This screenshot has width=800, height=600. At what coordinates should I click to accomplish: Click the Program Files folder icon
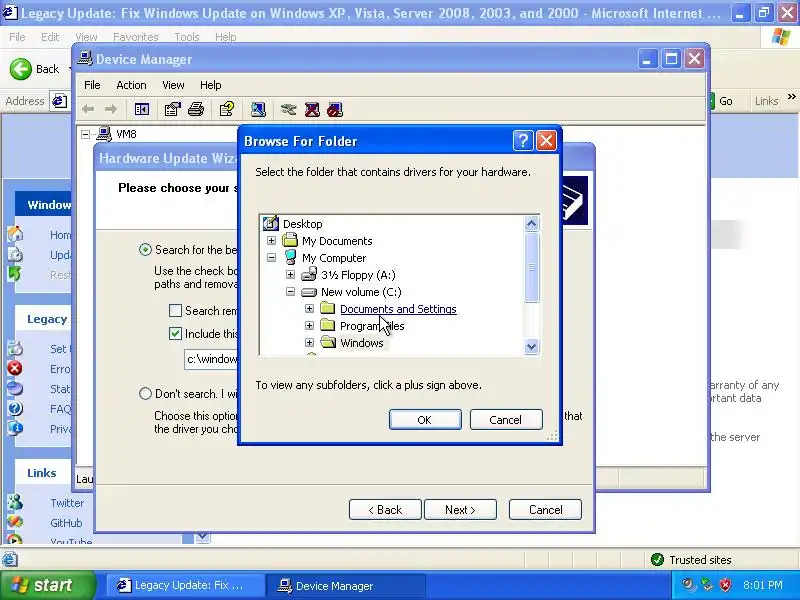point(328,325)
